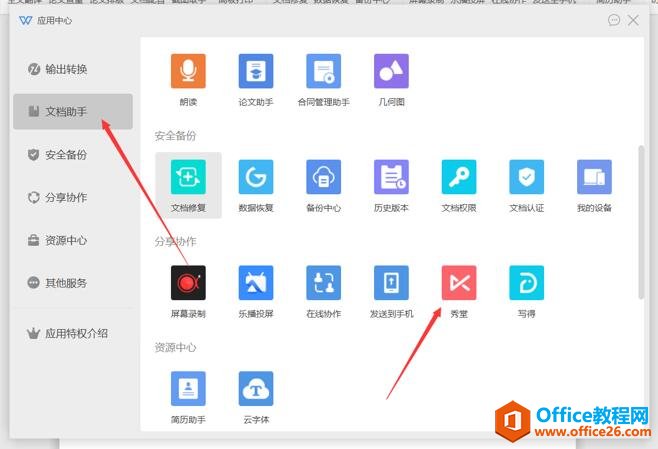Switch to 安全备份 sidebar category

[x=73, y=154]
